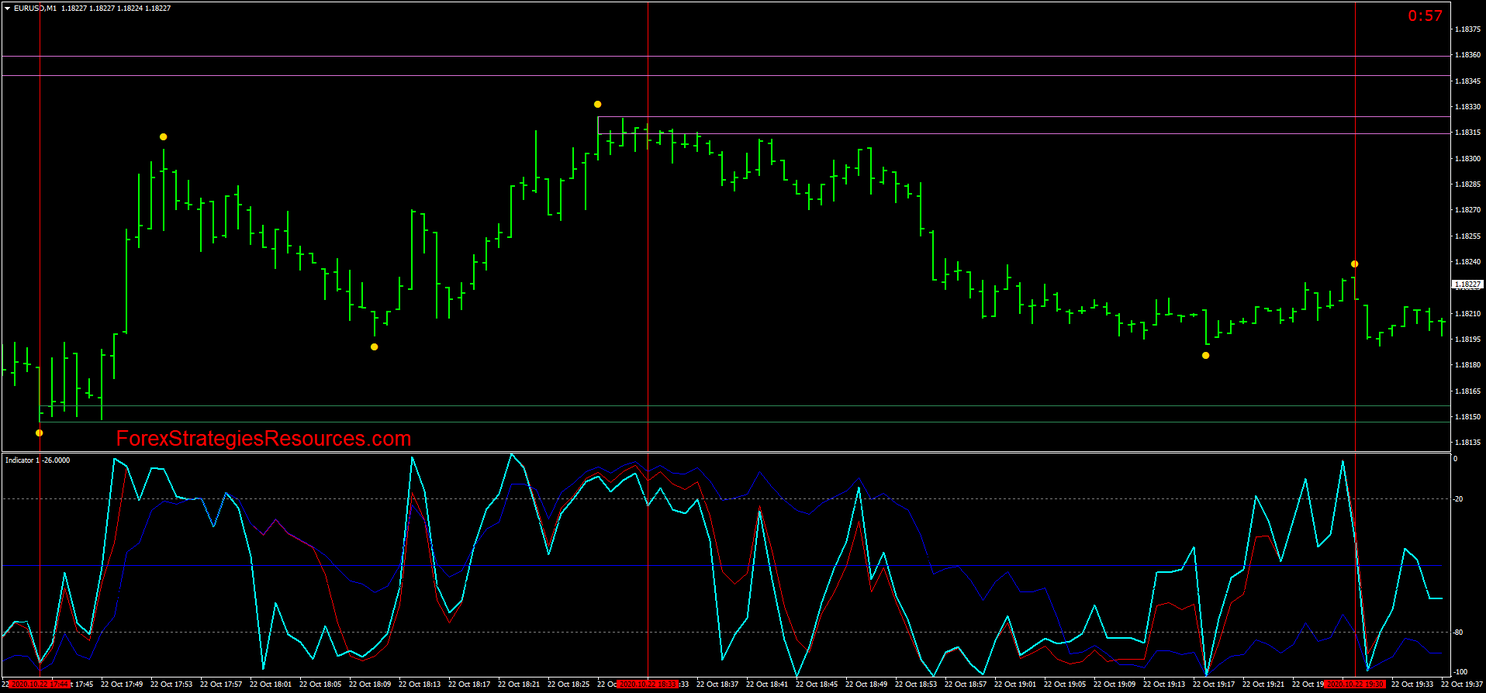Click the 22 Oct 18:25 time label
1486x693 pixels.
tap(569, 685)
